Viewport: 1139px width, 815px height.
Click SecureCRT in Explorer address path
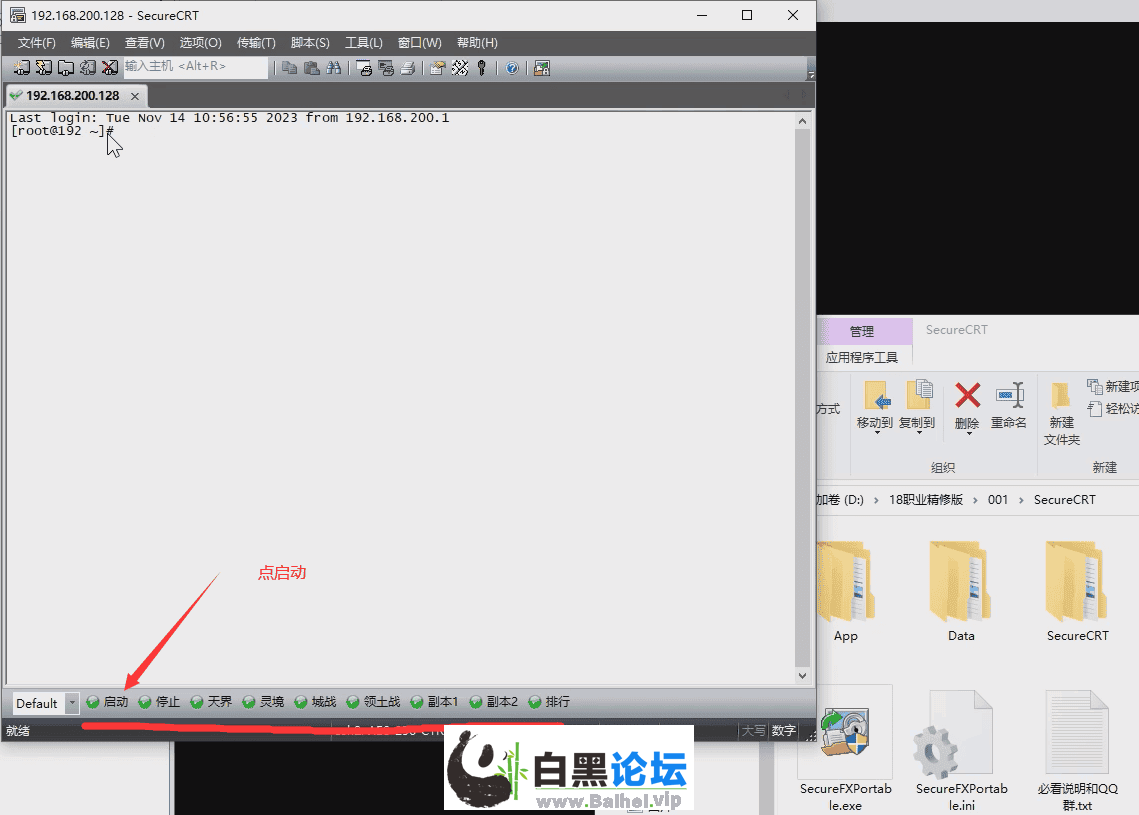pyautogui.click(x=1064, y=500)
